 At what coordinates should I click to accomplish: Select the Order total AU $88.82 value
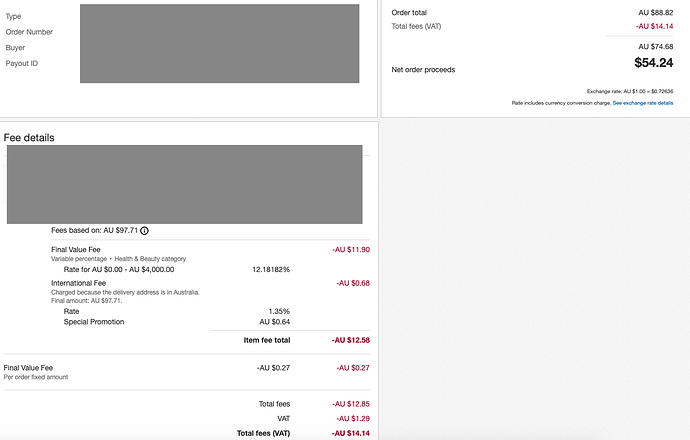tap(656, 13)
